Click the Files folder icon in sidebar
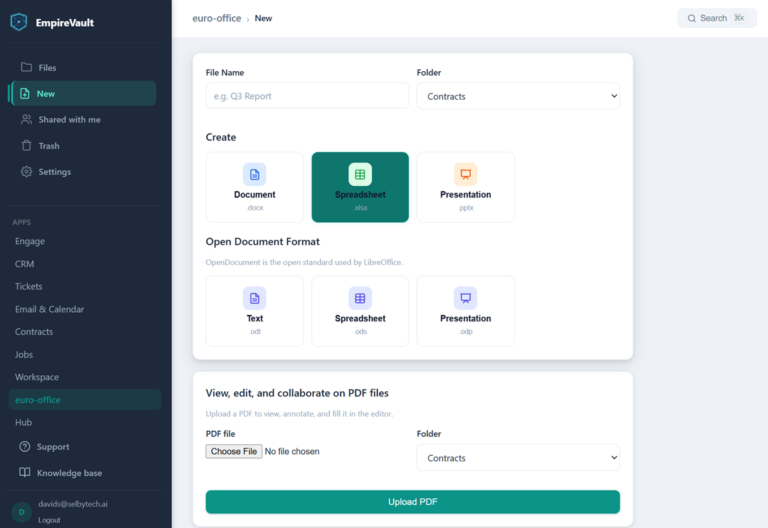 tap(26, 67)
